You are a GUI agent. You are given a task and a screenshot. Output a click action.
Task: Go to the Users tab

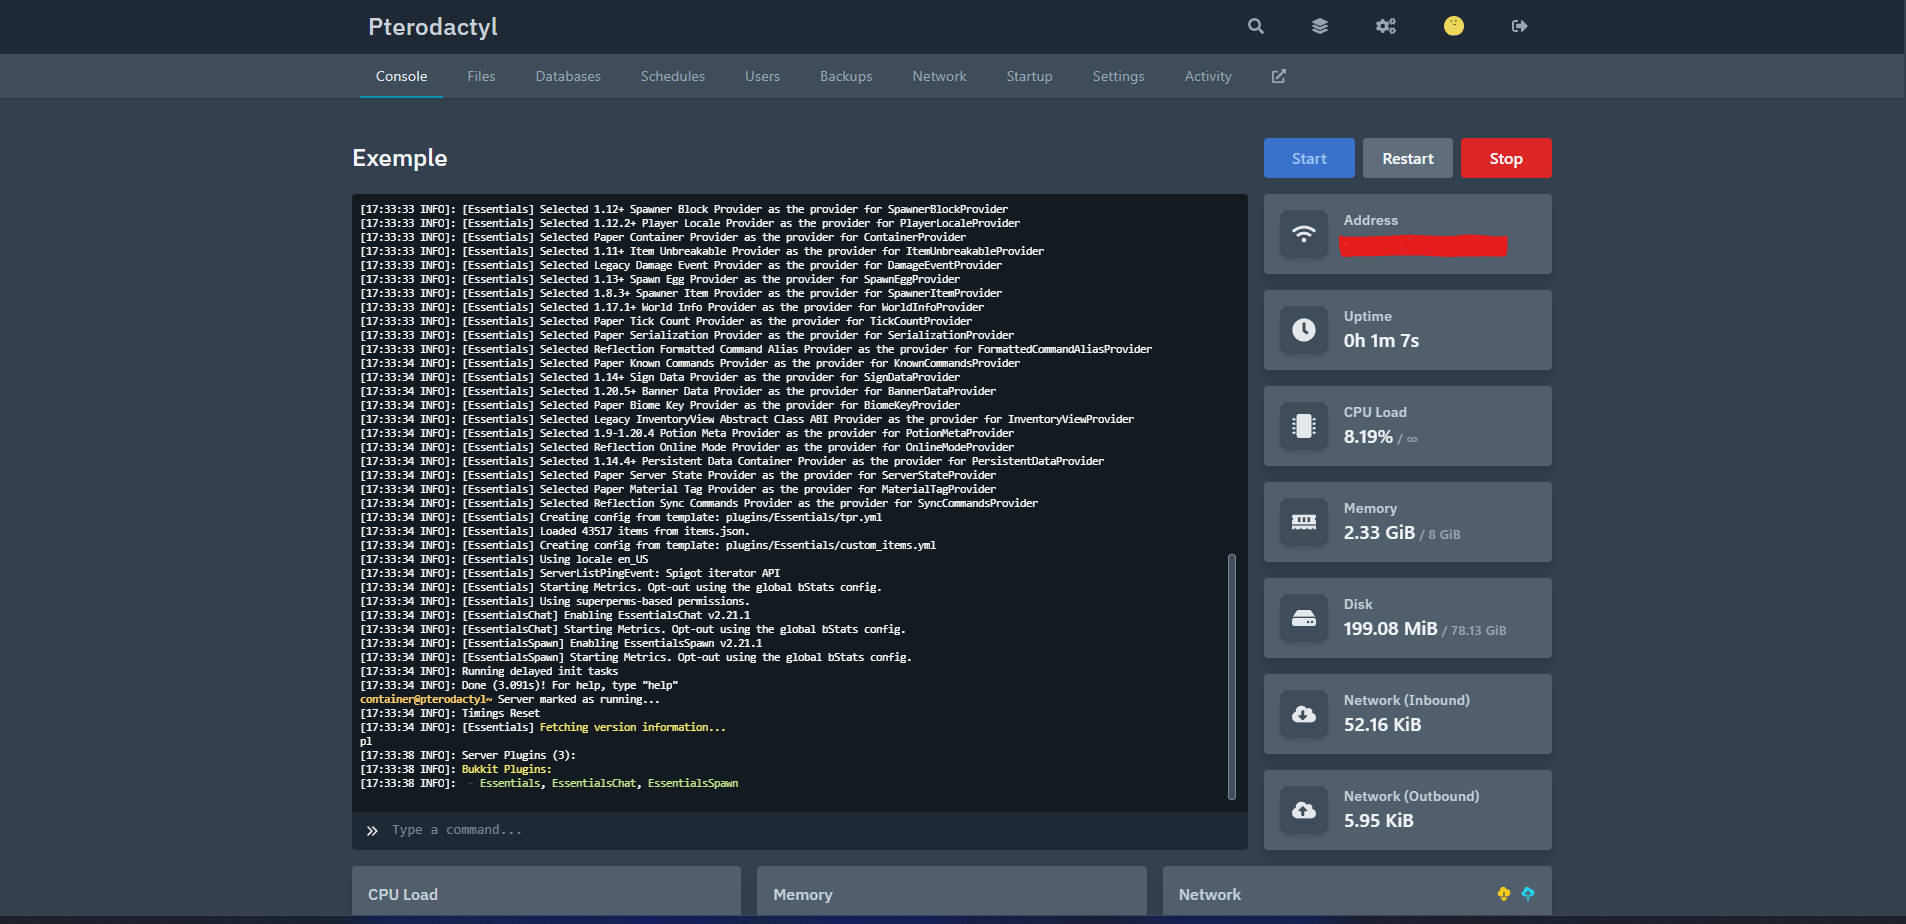[762, 76]
